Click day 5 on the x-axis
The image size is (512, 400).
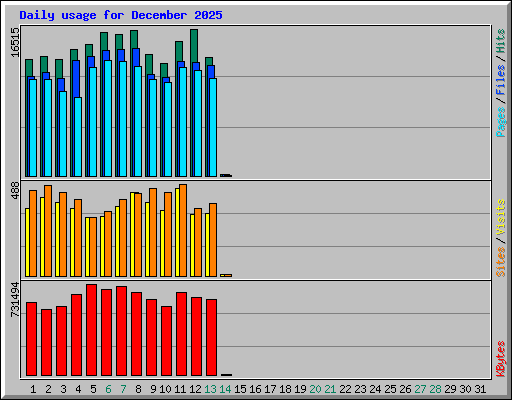[93, 389]
